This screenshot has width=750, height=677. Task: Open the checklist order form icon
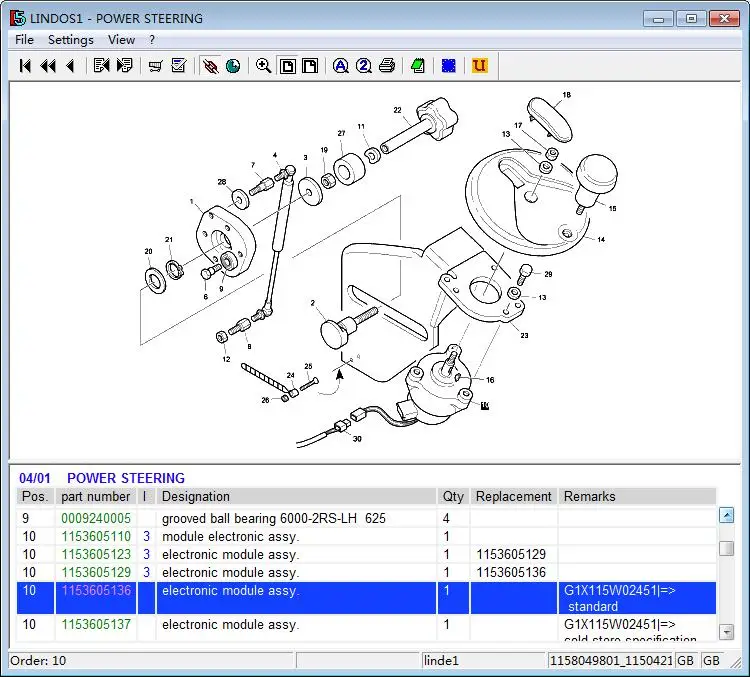pyautogui.click(x=179, y=66)
